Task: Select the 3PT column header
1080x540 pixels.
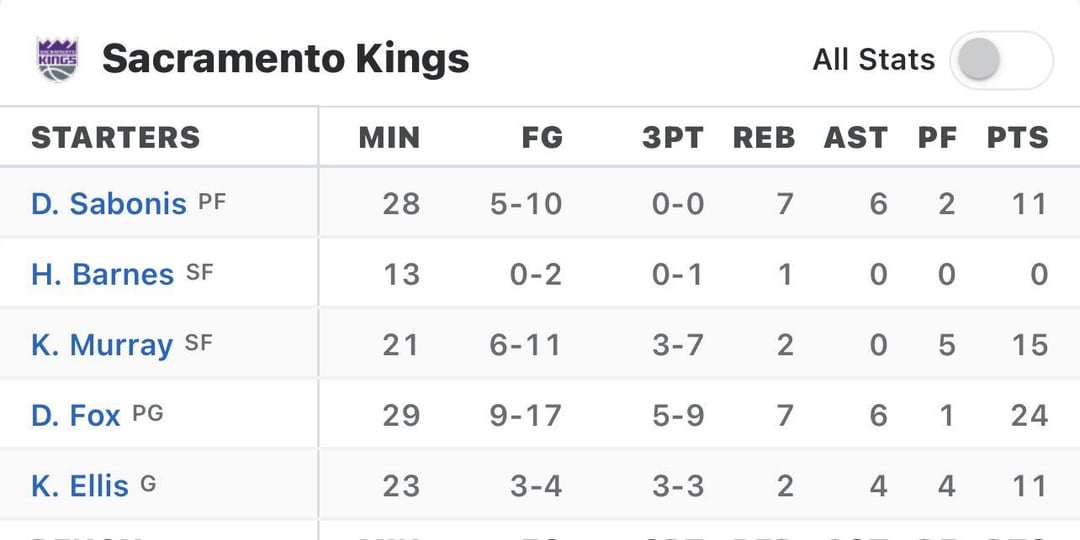Action: tap(673, 137)
